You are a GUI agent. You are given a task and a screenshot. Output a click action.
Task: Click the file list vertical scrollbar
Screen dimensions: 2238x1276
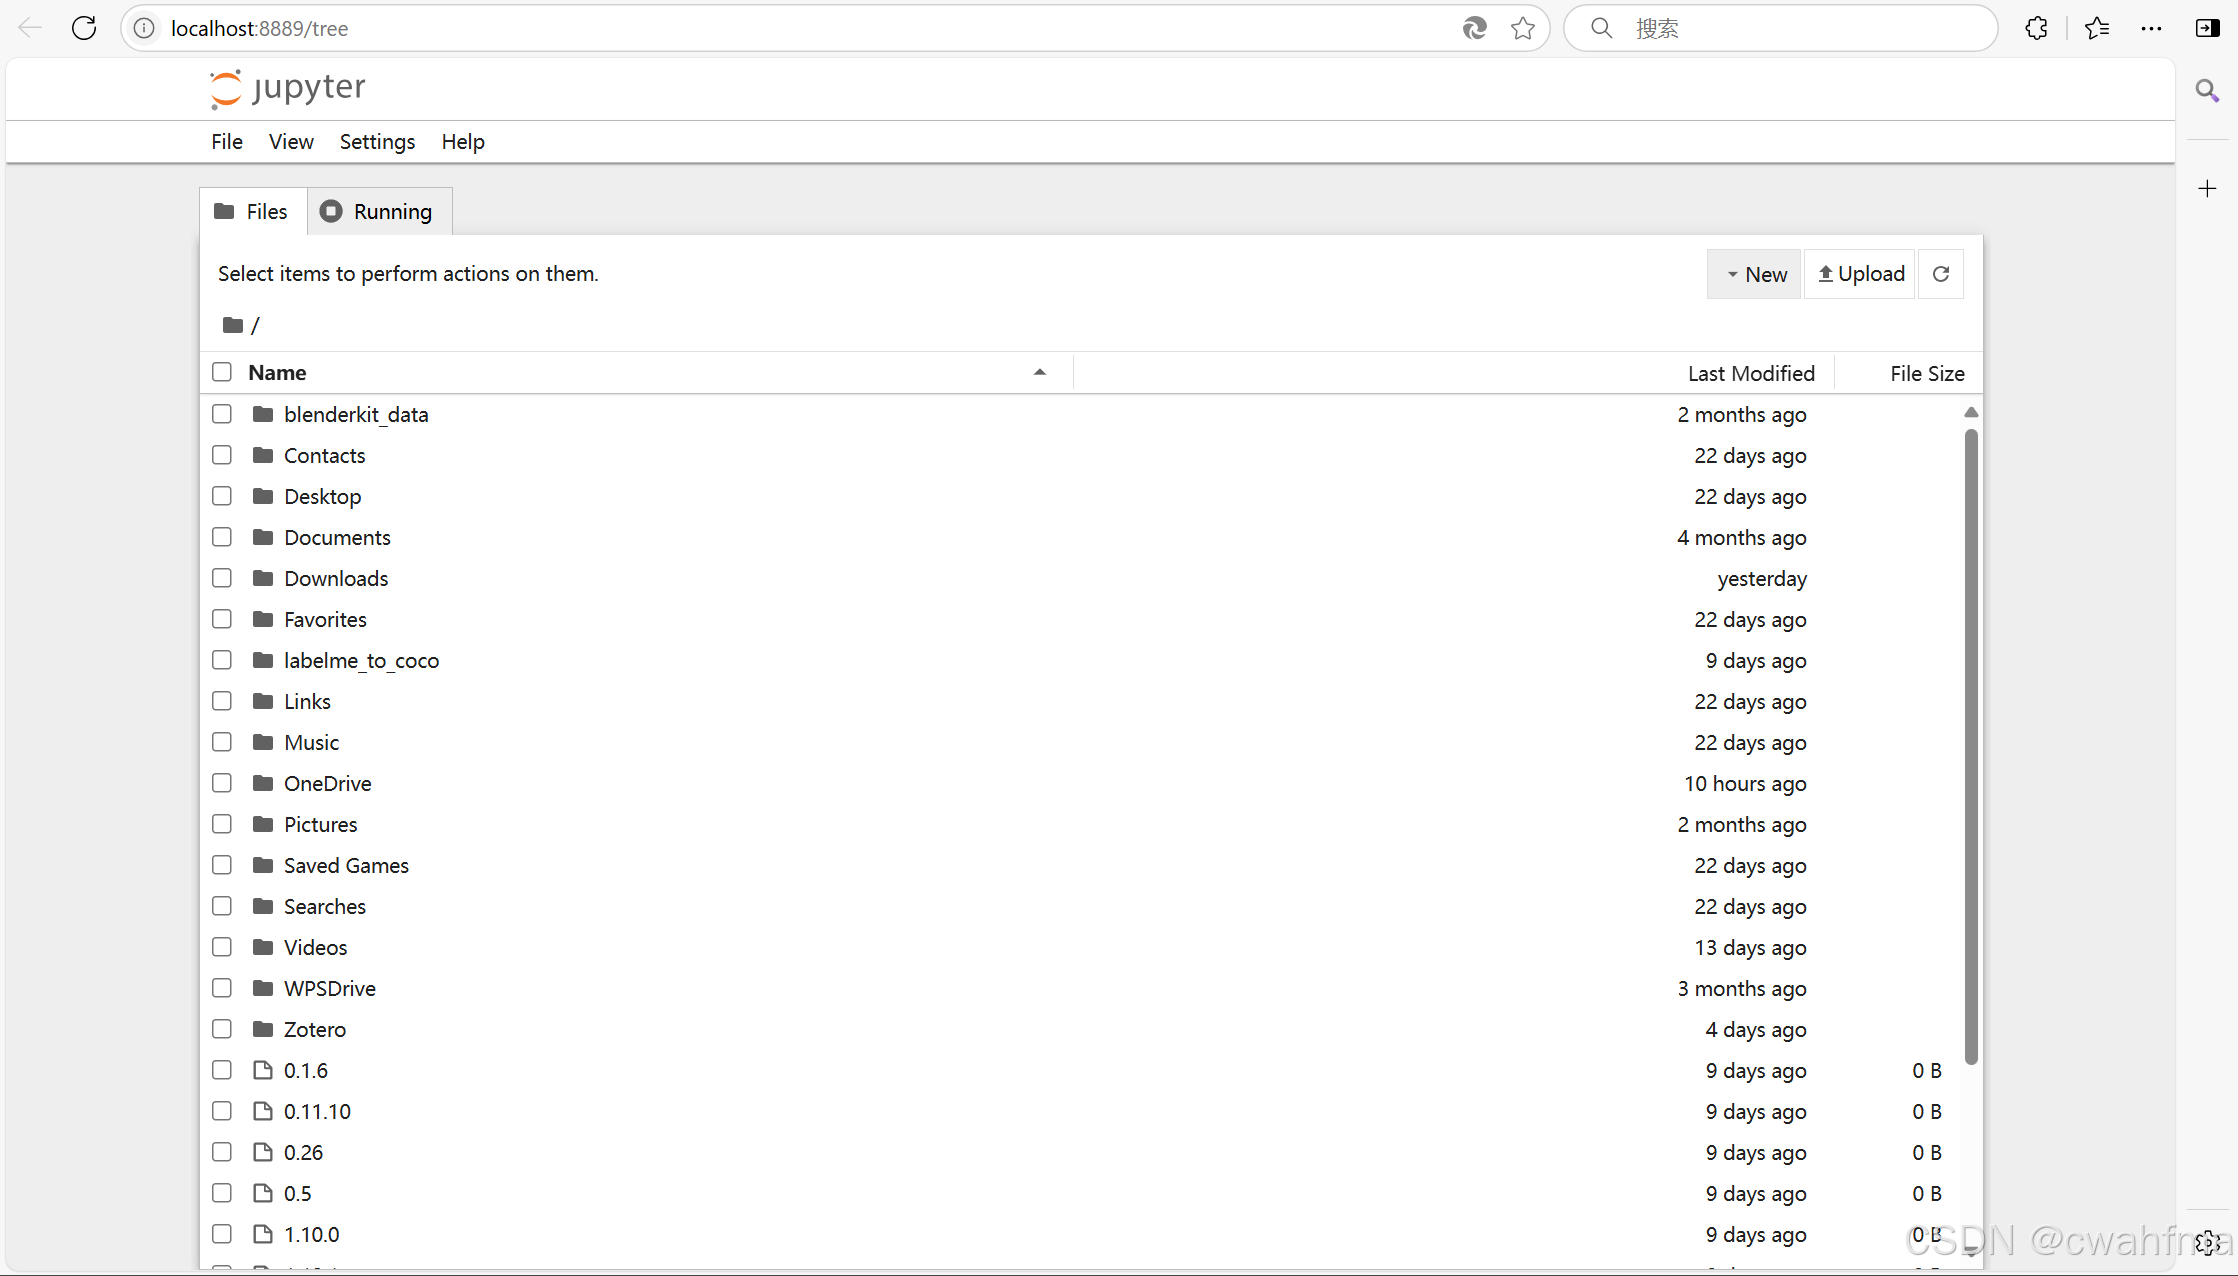[x=1970, y=745]
